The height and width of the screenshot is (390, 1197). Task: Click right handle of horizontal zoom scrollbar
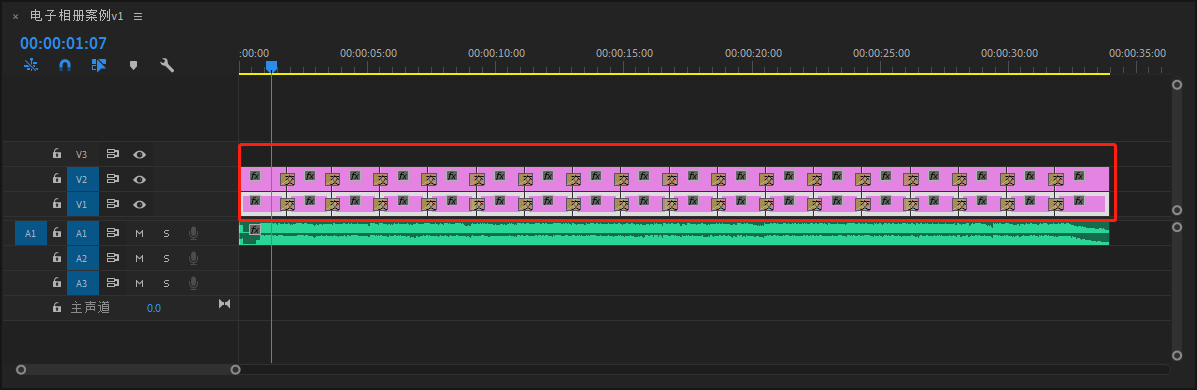coord(236,369)
